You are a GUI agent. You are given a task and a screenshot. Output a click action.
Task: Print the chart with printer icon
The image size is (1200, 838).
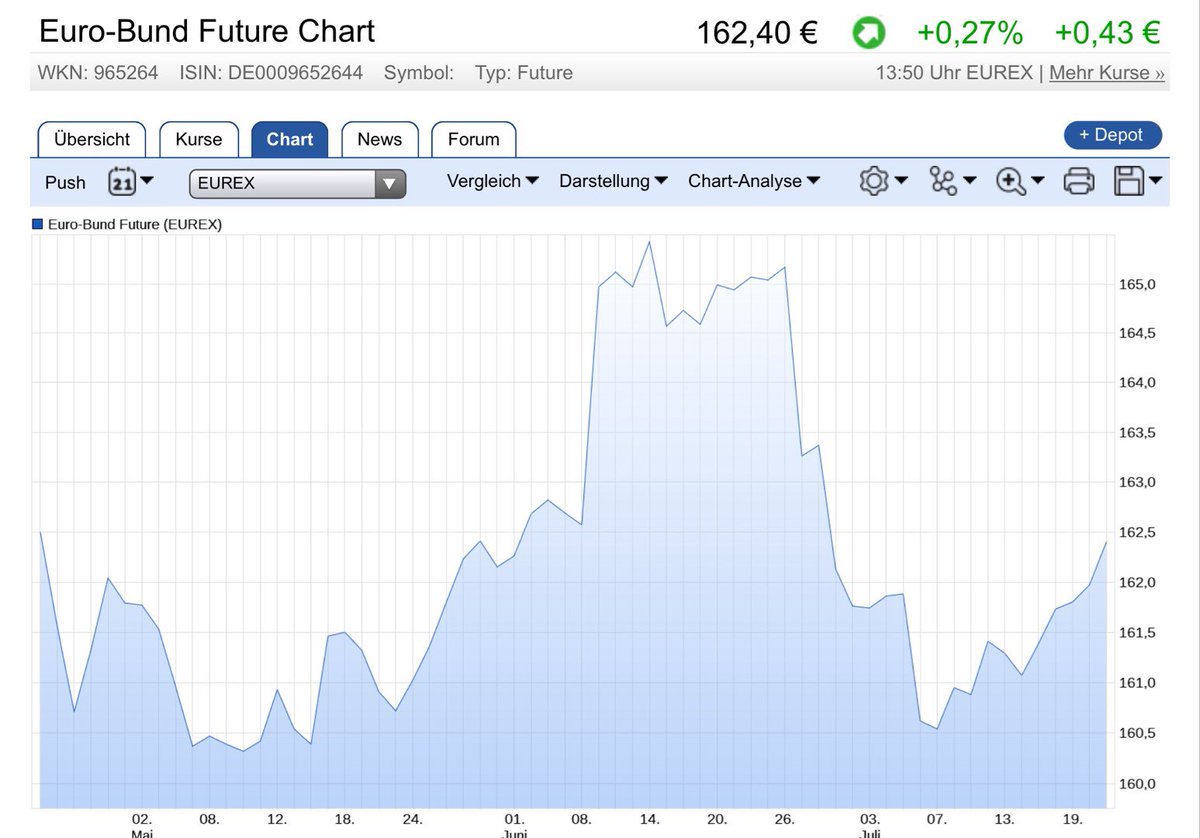click(x=1079, y=181)
